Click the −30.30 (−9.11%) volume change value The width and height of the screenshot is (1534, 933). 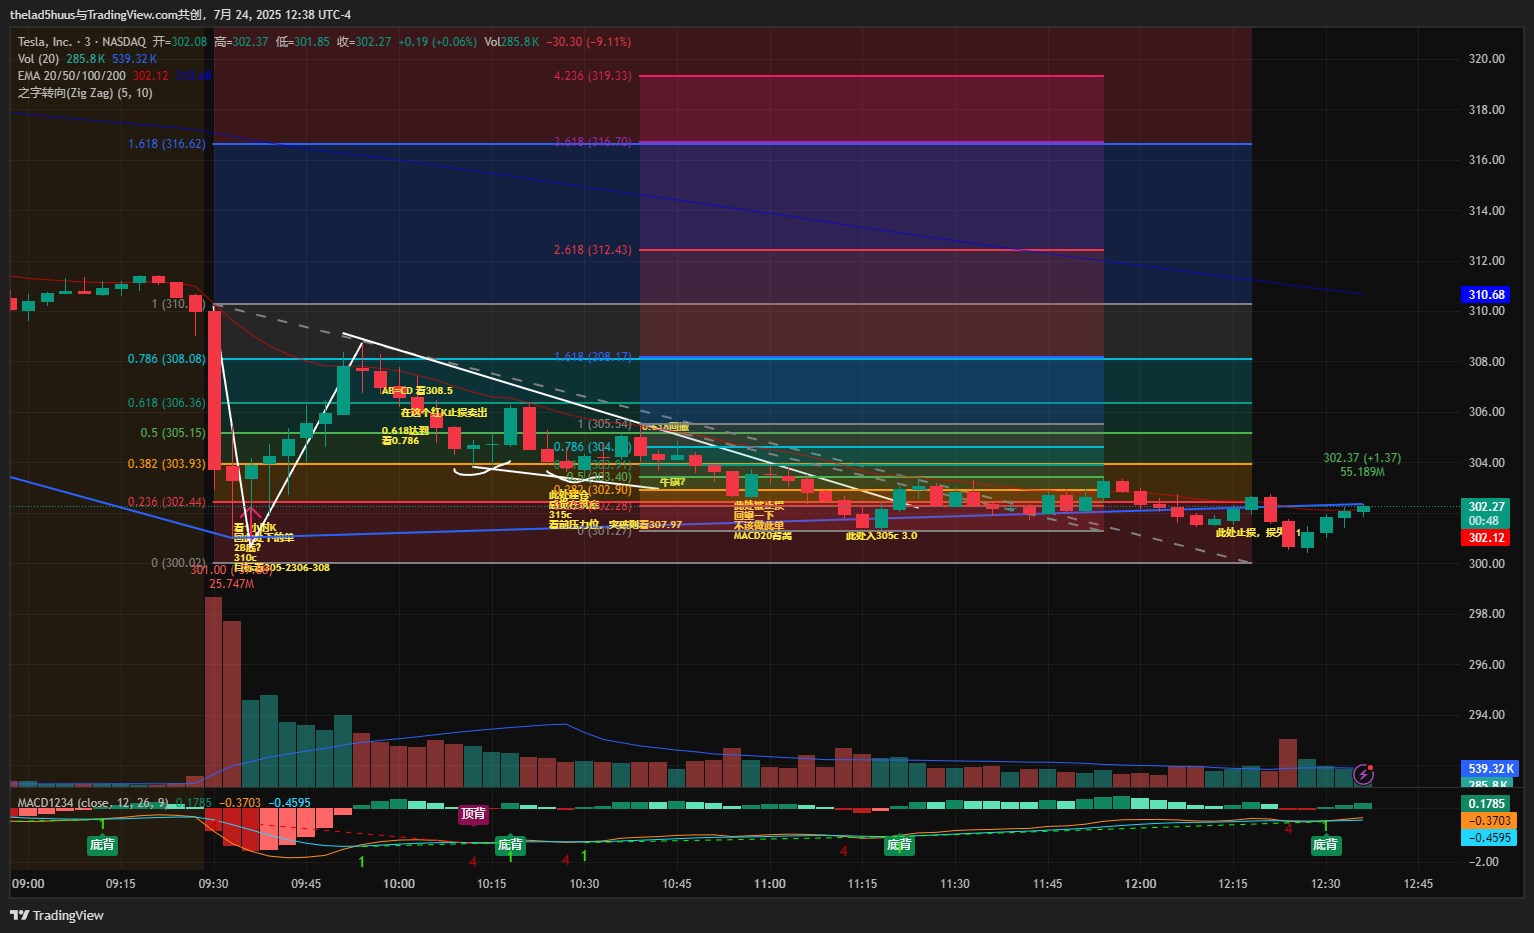click(589, 42)
